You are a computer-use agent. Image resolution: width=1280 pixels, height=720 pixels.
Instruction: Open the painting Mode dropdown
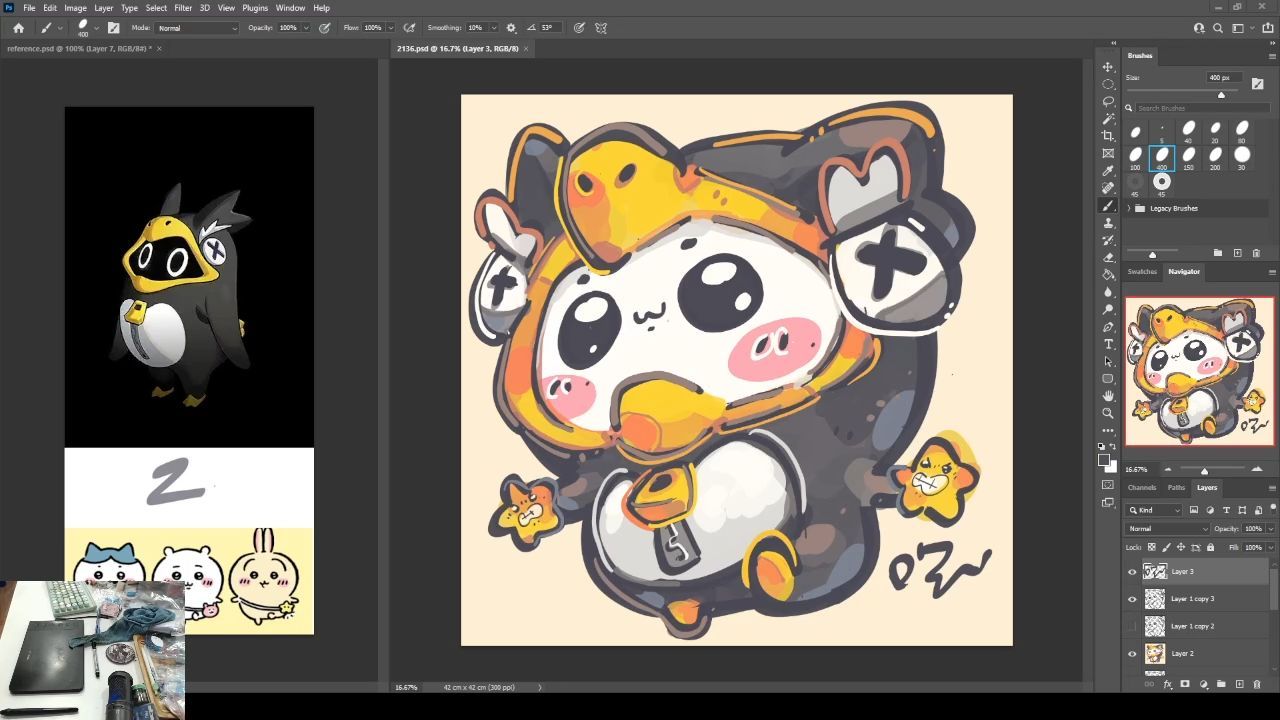point(197,28)
